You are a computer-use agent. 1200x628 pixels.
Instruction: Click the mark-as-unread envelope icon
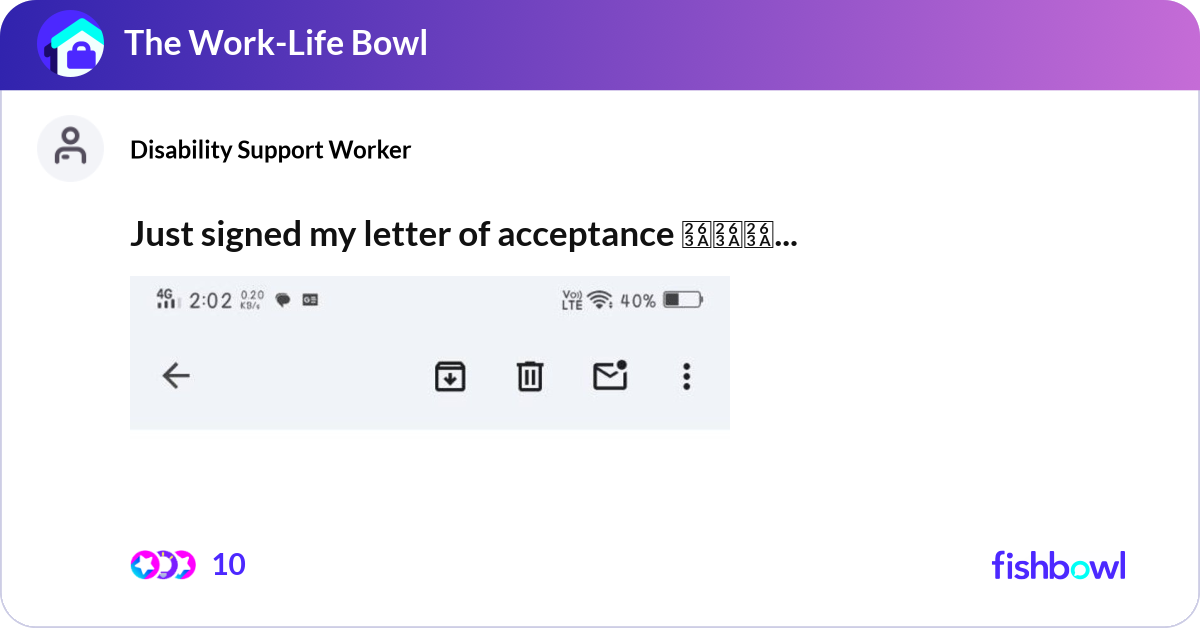tap(609, 375)
